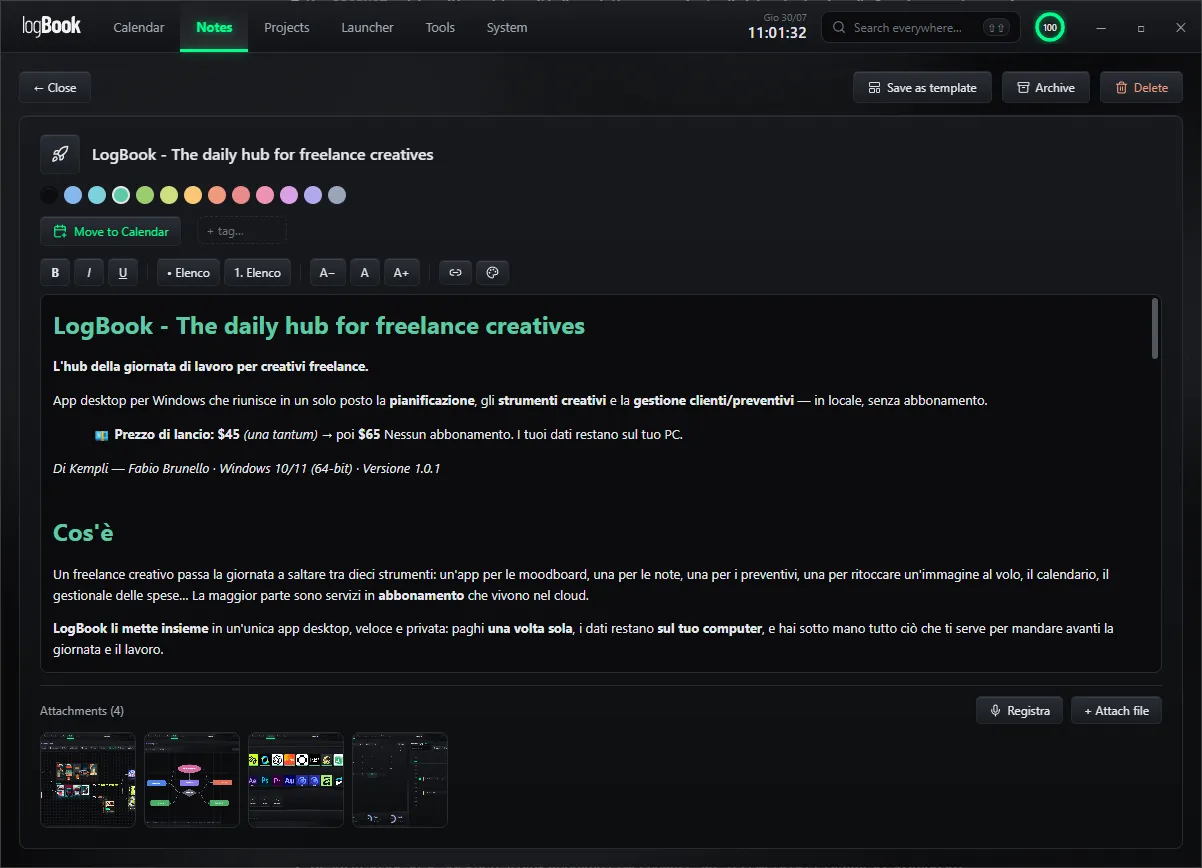
Task: Select the lavender-purple note color swatch
Action: coord(313,195)
